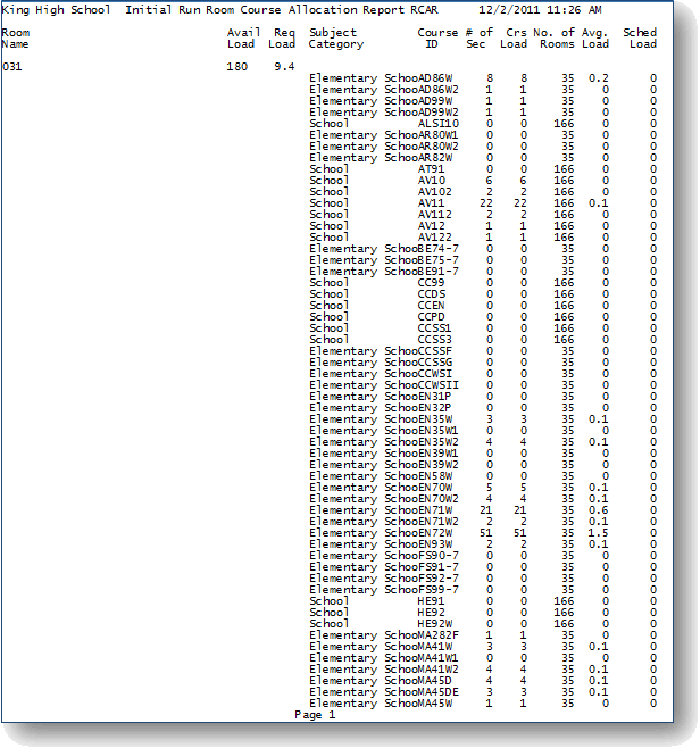Click course ID MA45DE

click(438, 693)
